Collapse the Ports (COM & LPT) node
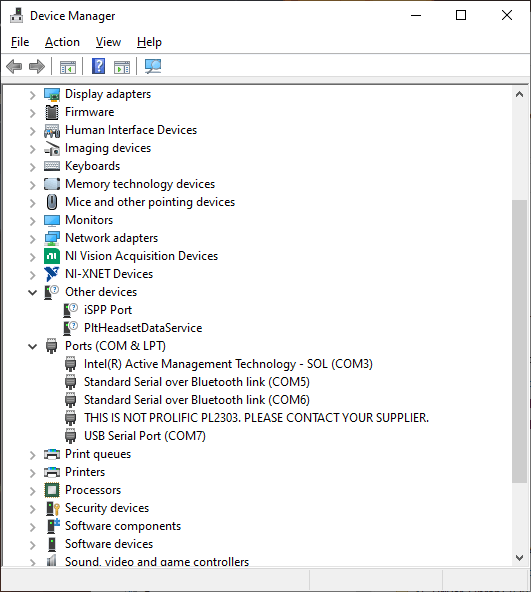531x592 pixels. 33,346
